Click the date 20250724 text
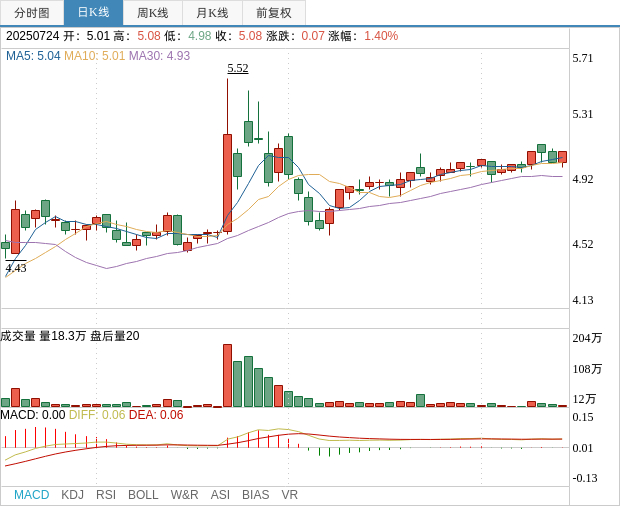620x506 pixels. click(x=32, y=36)
